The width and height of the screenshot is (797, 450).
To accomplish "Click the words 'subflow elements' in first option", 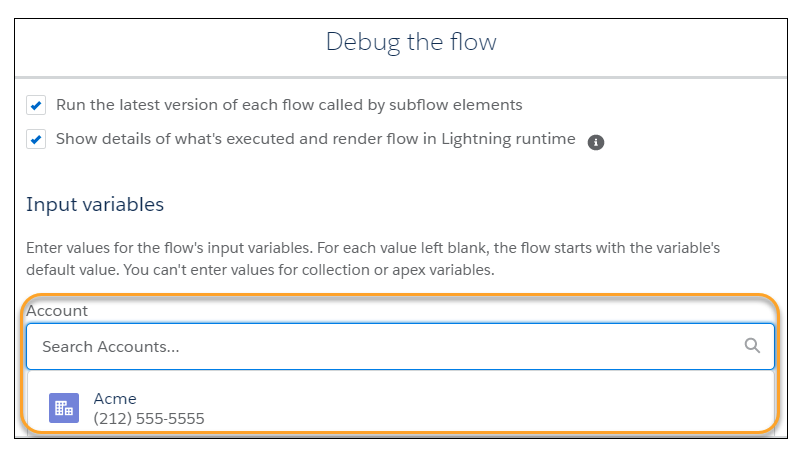I will [455, 105].
